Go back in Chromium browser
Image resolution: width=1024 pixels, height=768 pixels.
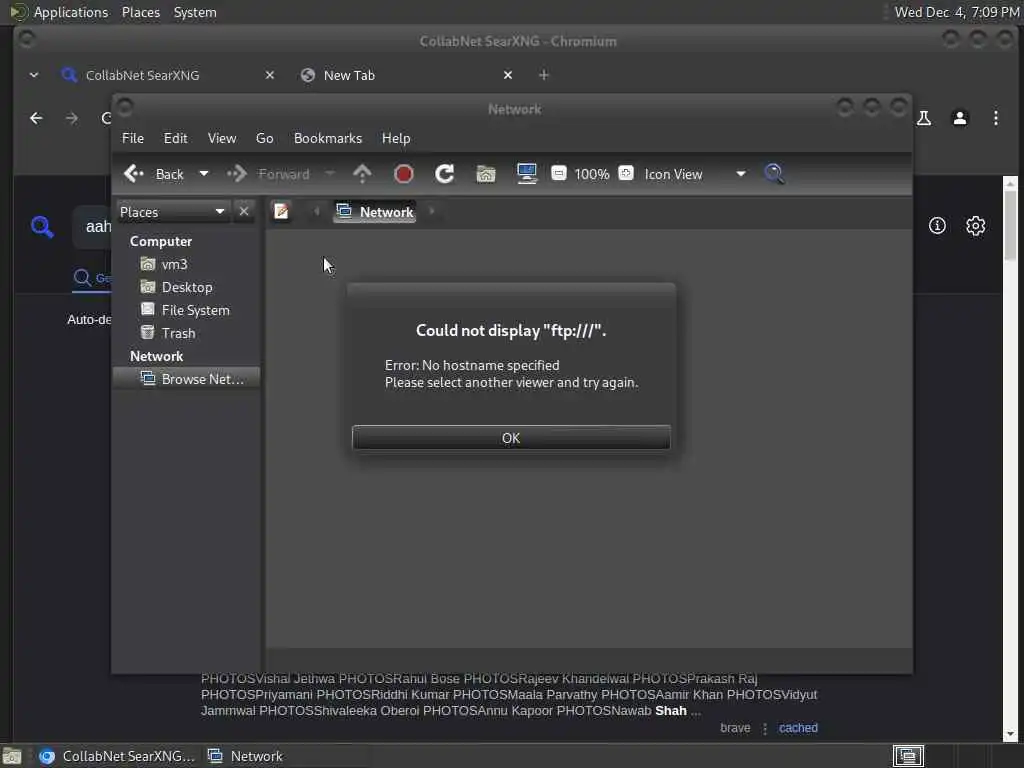pos(37,118)
